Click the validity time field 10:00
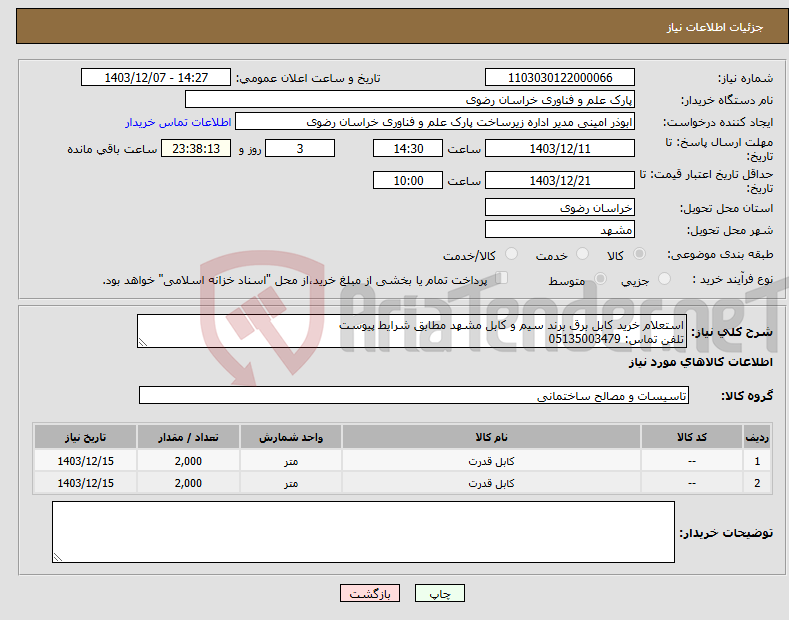 (x=408, y=180)
